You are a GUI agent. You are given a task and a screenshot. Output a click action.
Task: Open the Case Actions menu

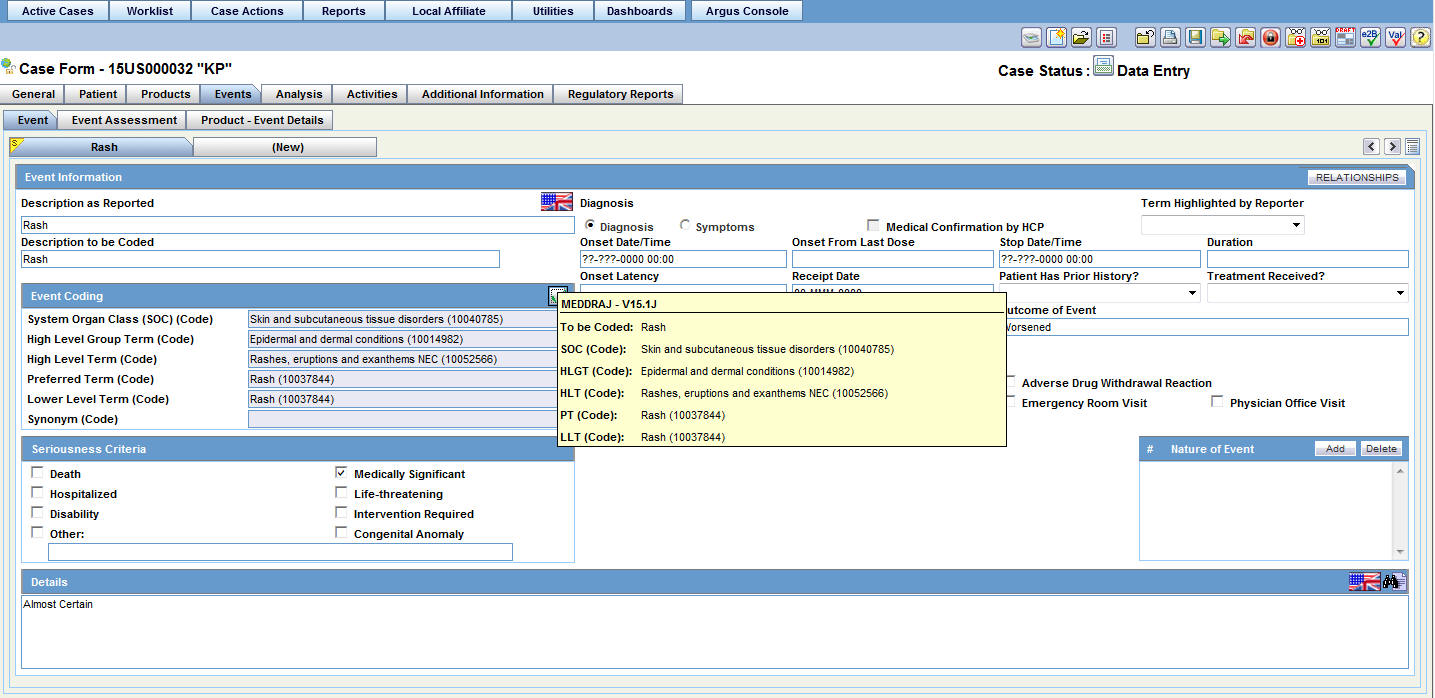pyautogui.click(x=247, y=11)
